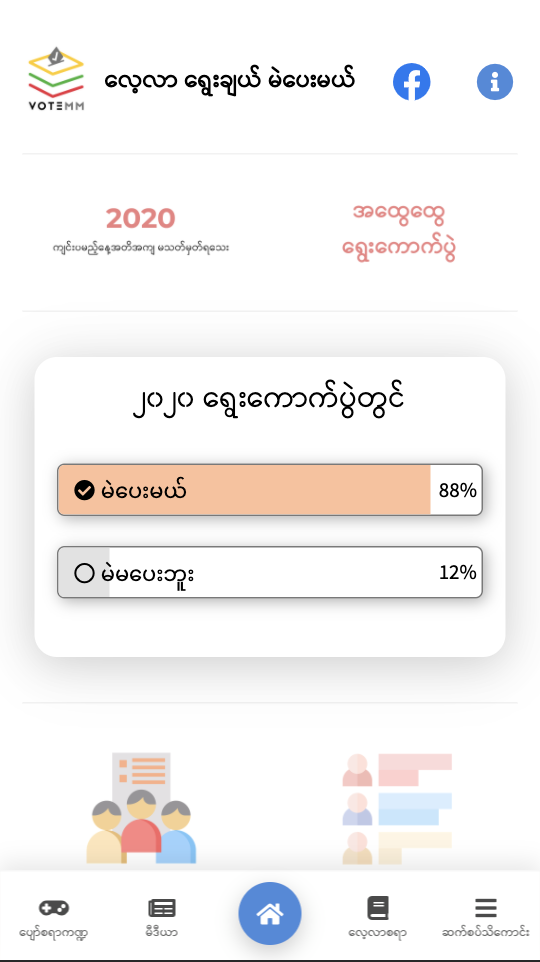Switch to the လေ့လာစရာ tab label
The height and width of the screenshot is (962, 540).
[377, 933]
